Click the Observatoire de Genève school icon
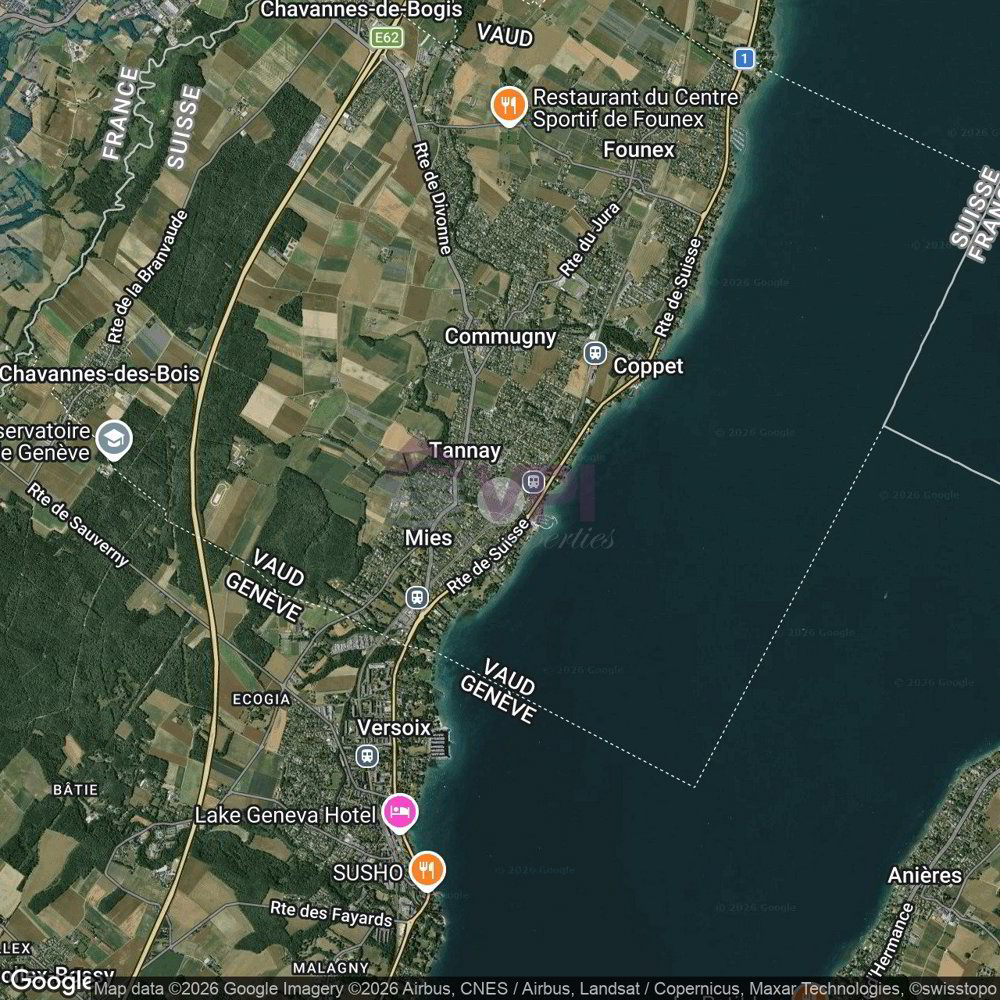 click(114, 440)
